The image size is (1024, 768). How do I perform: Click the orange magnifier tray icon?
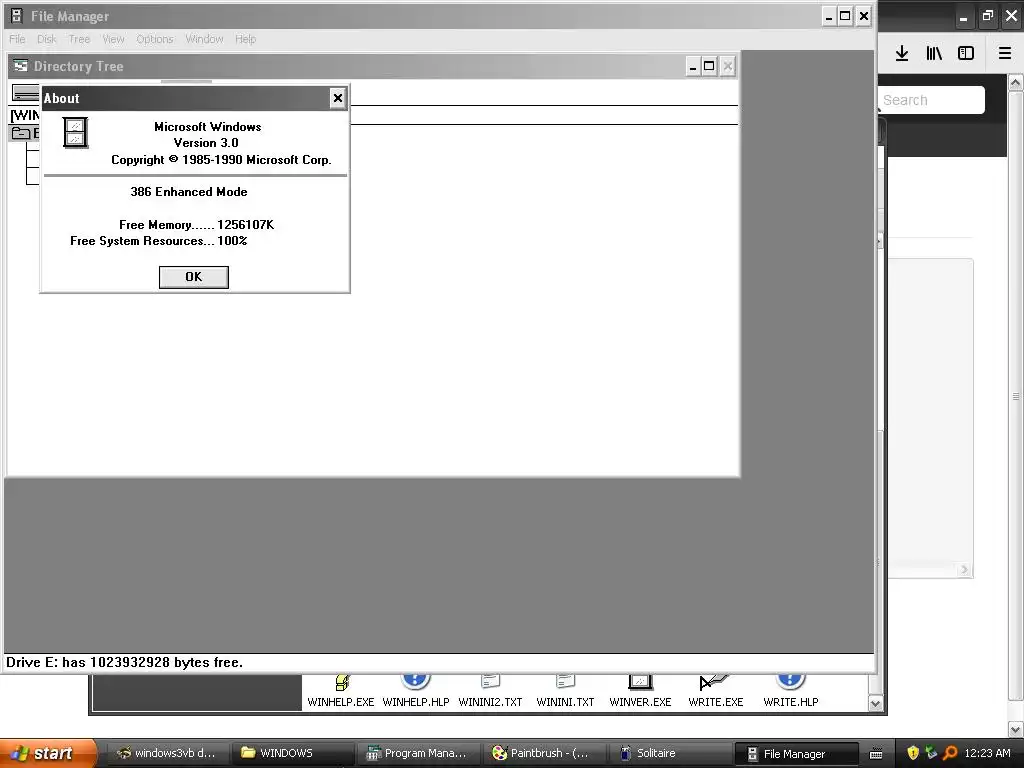point(950,753)
